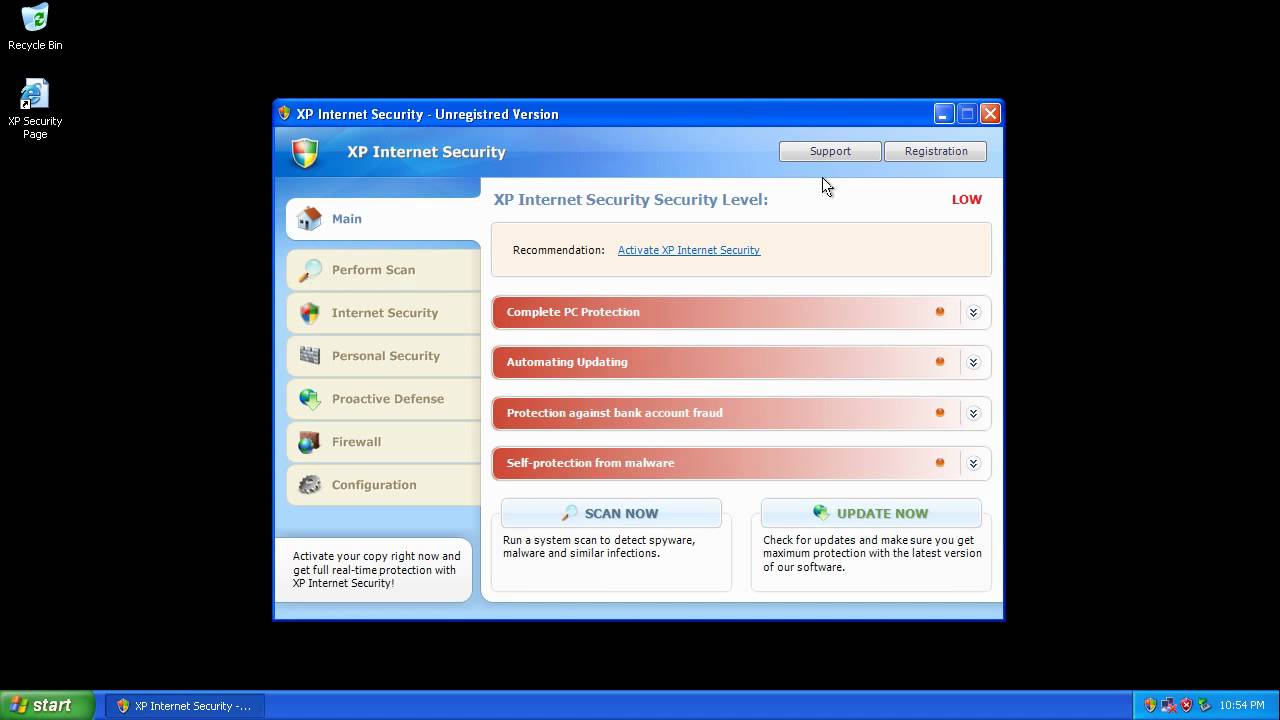1280x720 pixels.
Task: Click the shield icon beside Internet Security
Action: point(310,313)
